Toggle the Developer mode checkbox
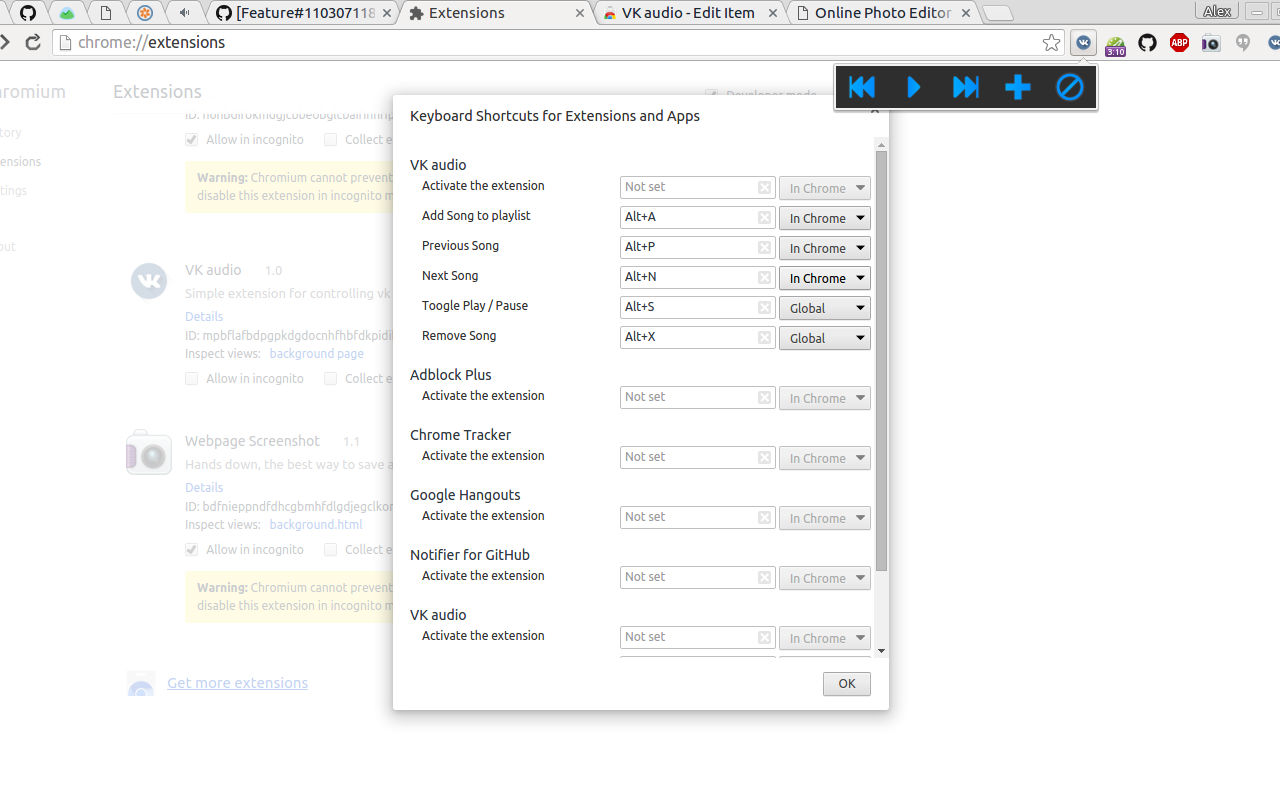The height and width of the screenshot is (800, 1280). pos(711,95)
